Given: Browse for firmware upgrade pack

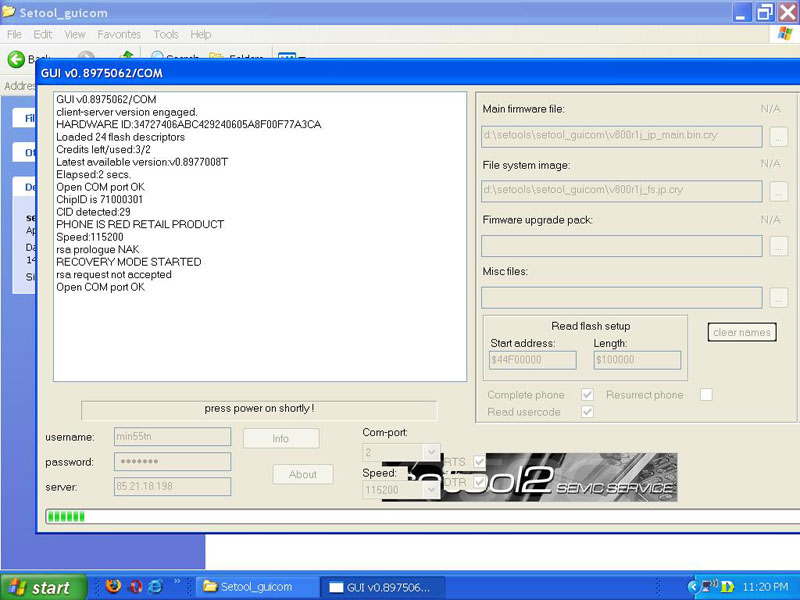Looking at the screenshot, I should (x=779, y=246).
